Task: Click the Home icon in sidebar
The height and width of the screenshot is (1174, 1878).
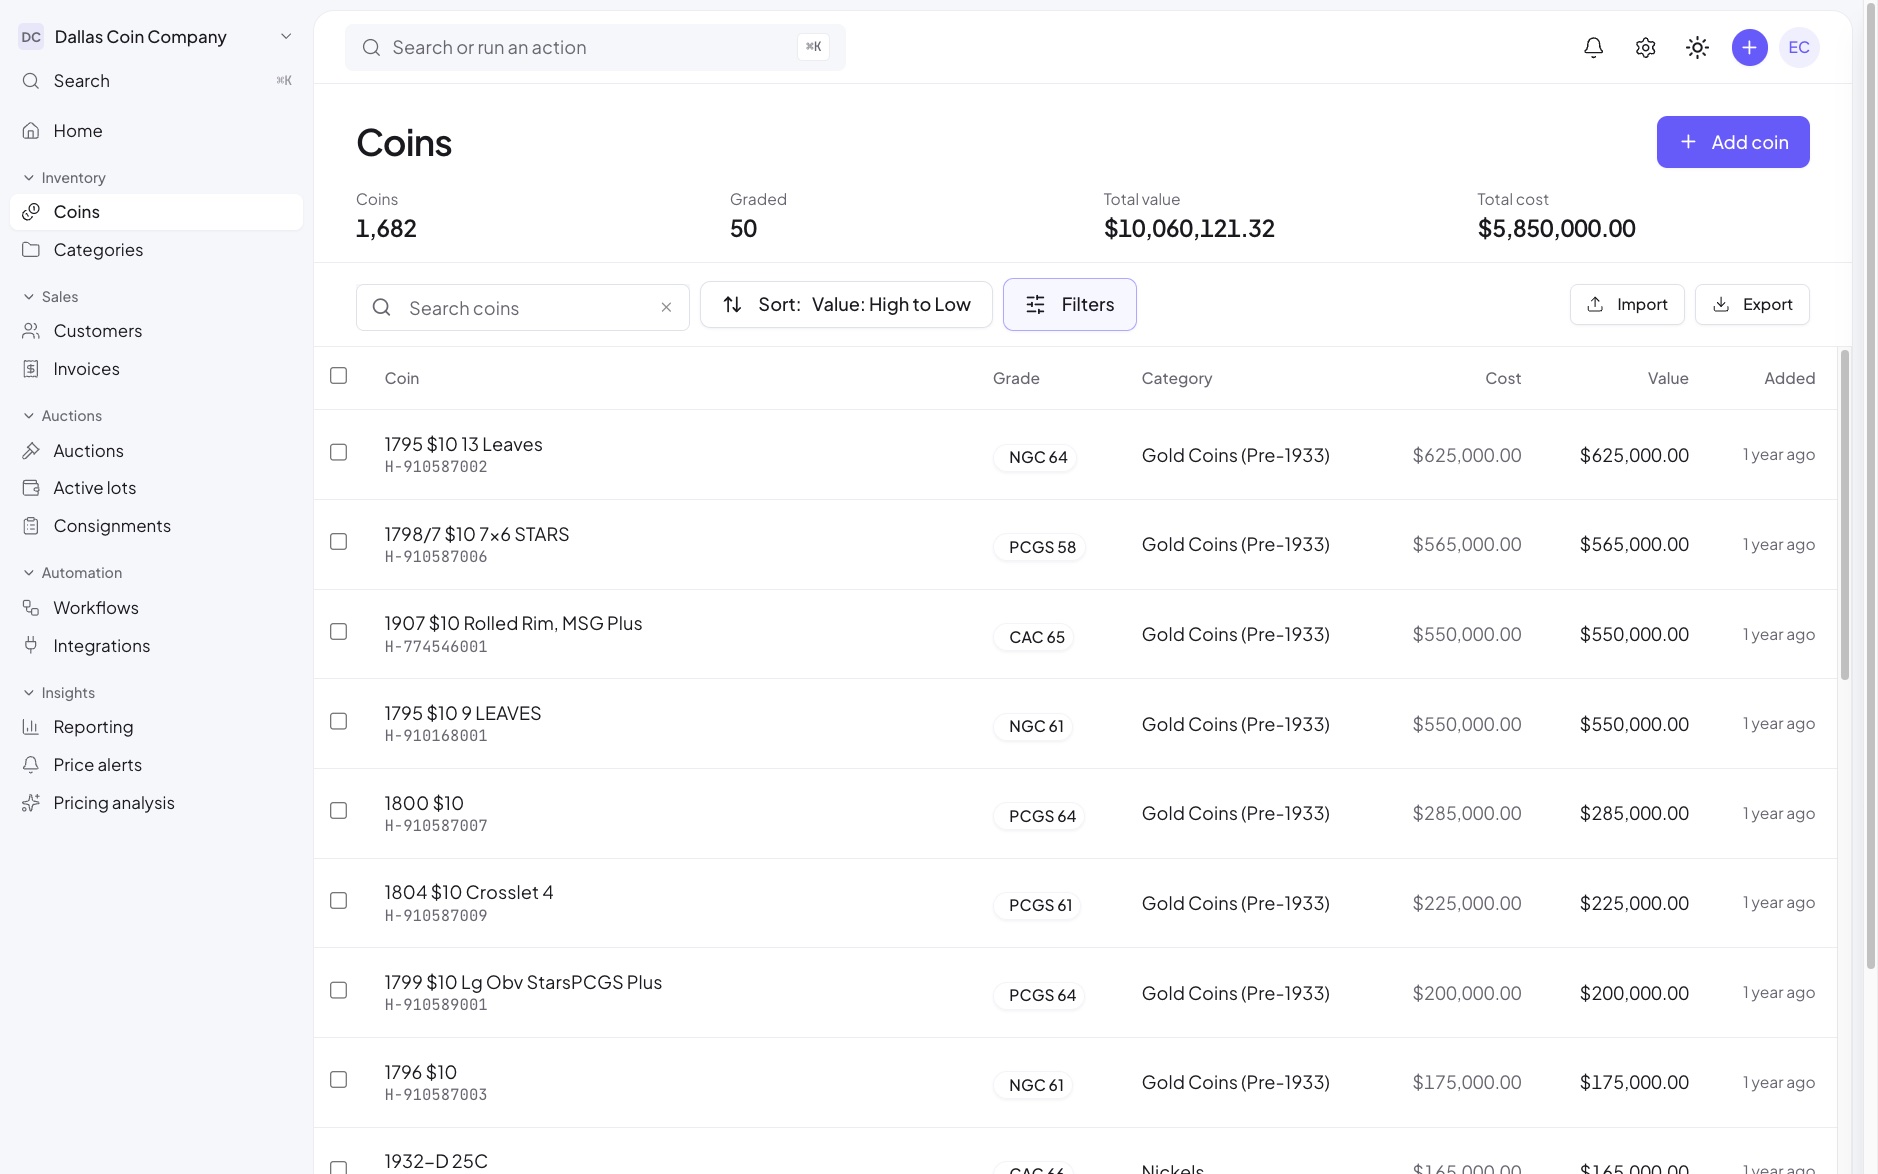Action: pyautogui.click(x=31, y=131)
